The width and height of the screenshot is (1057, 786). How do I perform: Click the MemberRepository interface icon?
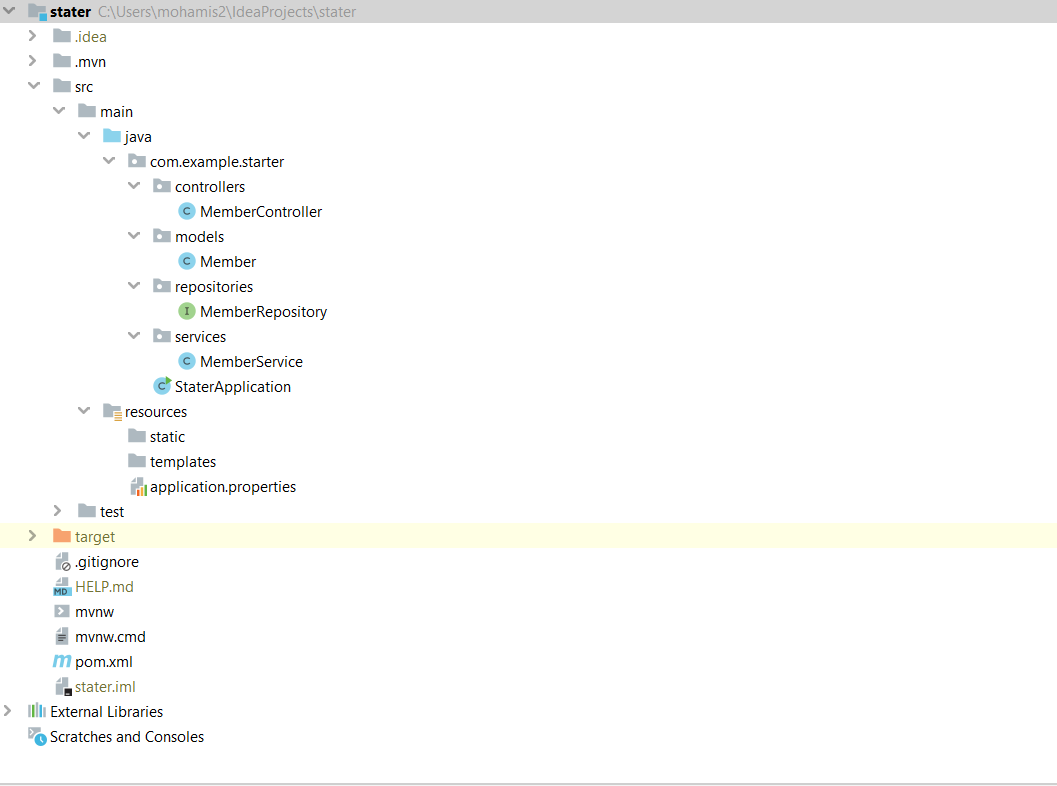187,311
